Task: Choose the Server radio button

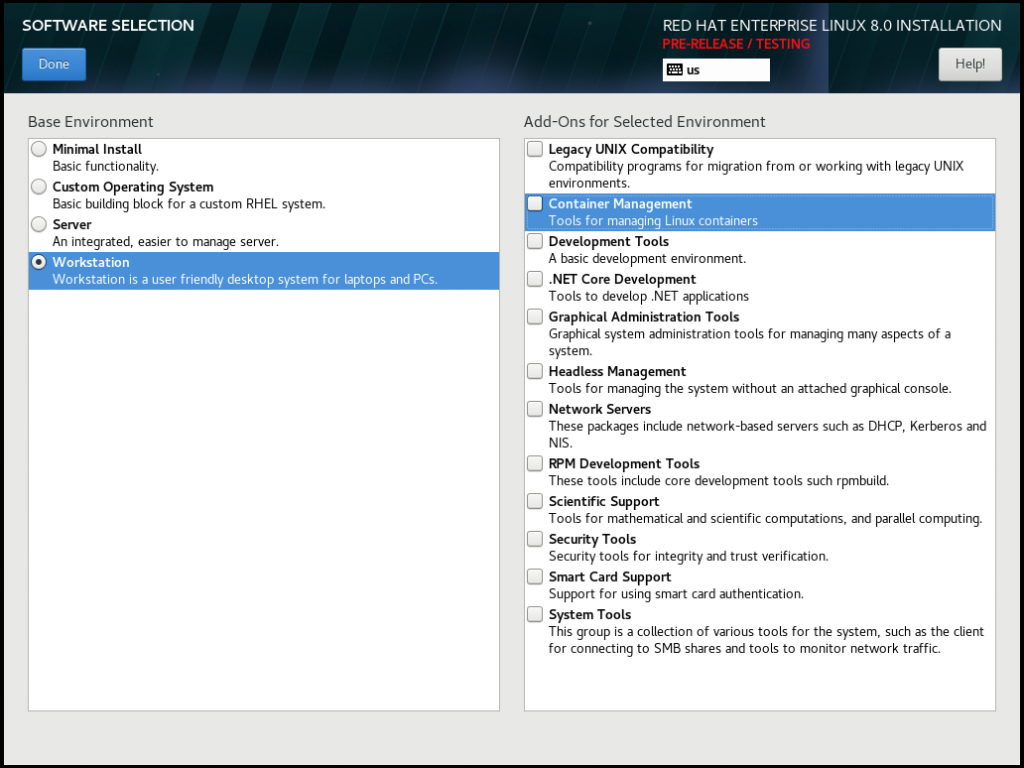Action: tap(39, 224)
